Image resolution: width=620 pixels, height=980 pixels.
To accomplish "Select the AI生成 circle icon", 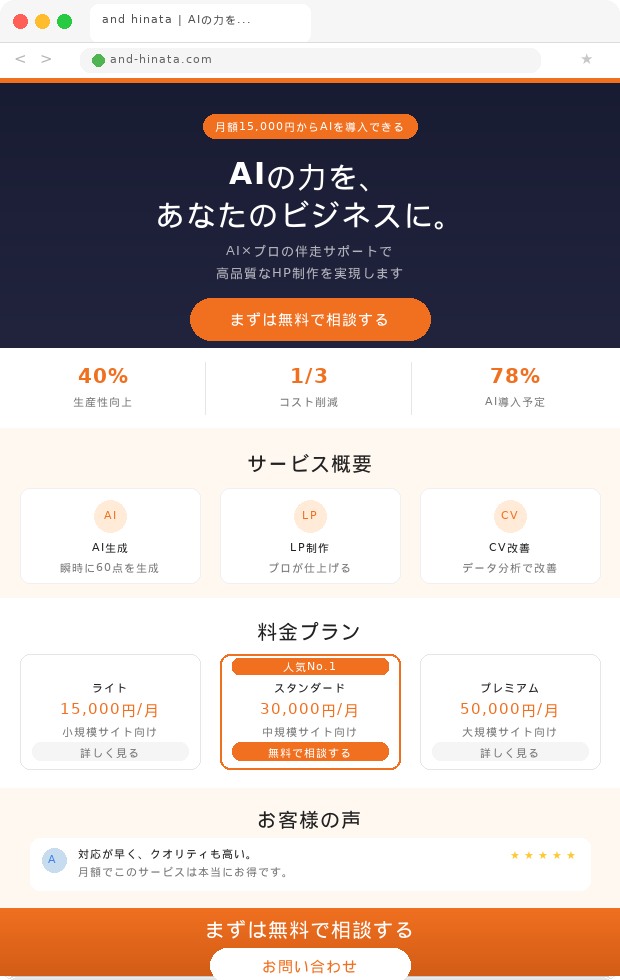I will point(110,516).
